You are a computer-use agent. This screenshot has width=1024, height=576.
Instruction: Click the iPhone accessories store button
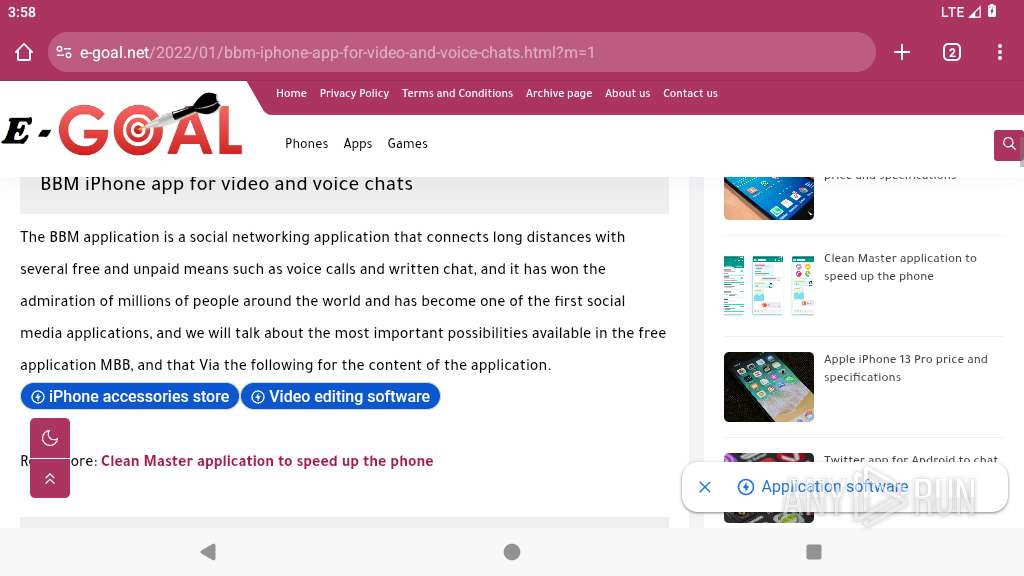pos(129,396)
